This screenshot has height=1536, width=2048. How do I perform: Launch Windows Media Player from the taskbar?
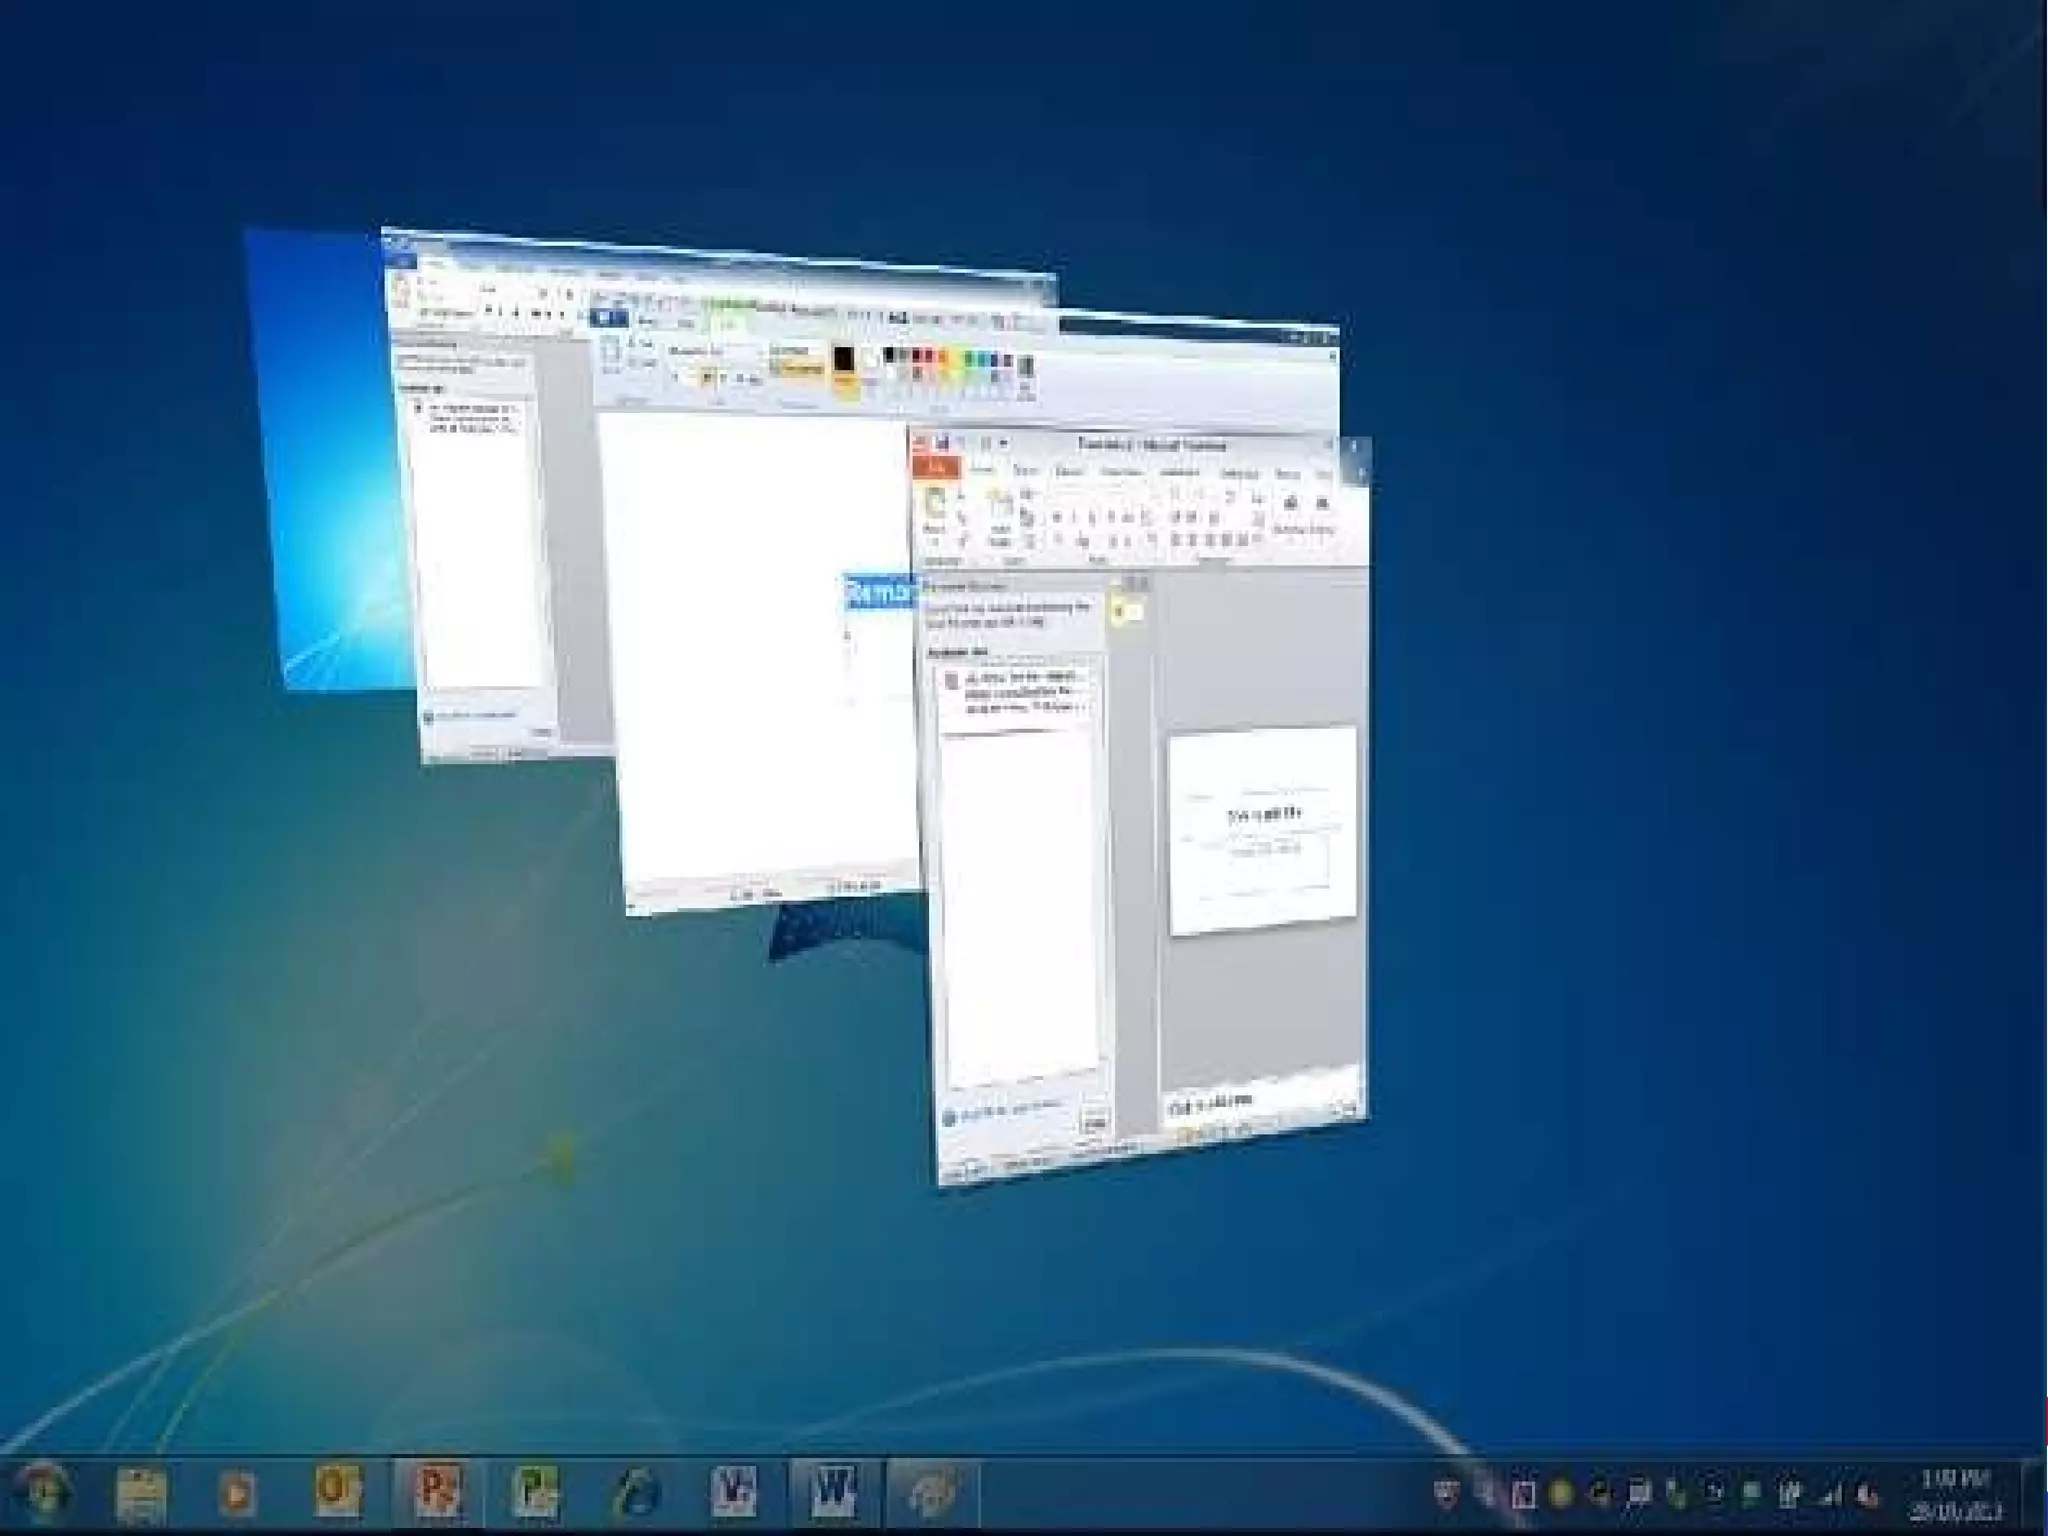[237, 1494]
